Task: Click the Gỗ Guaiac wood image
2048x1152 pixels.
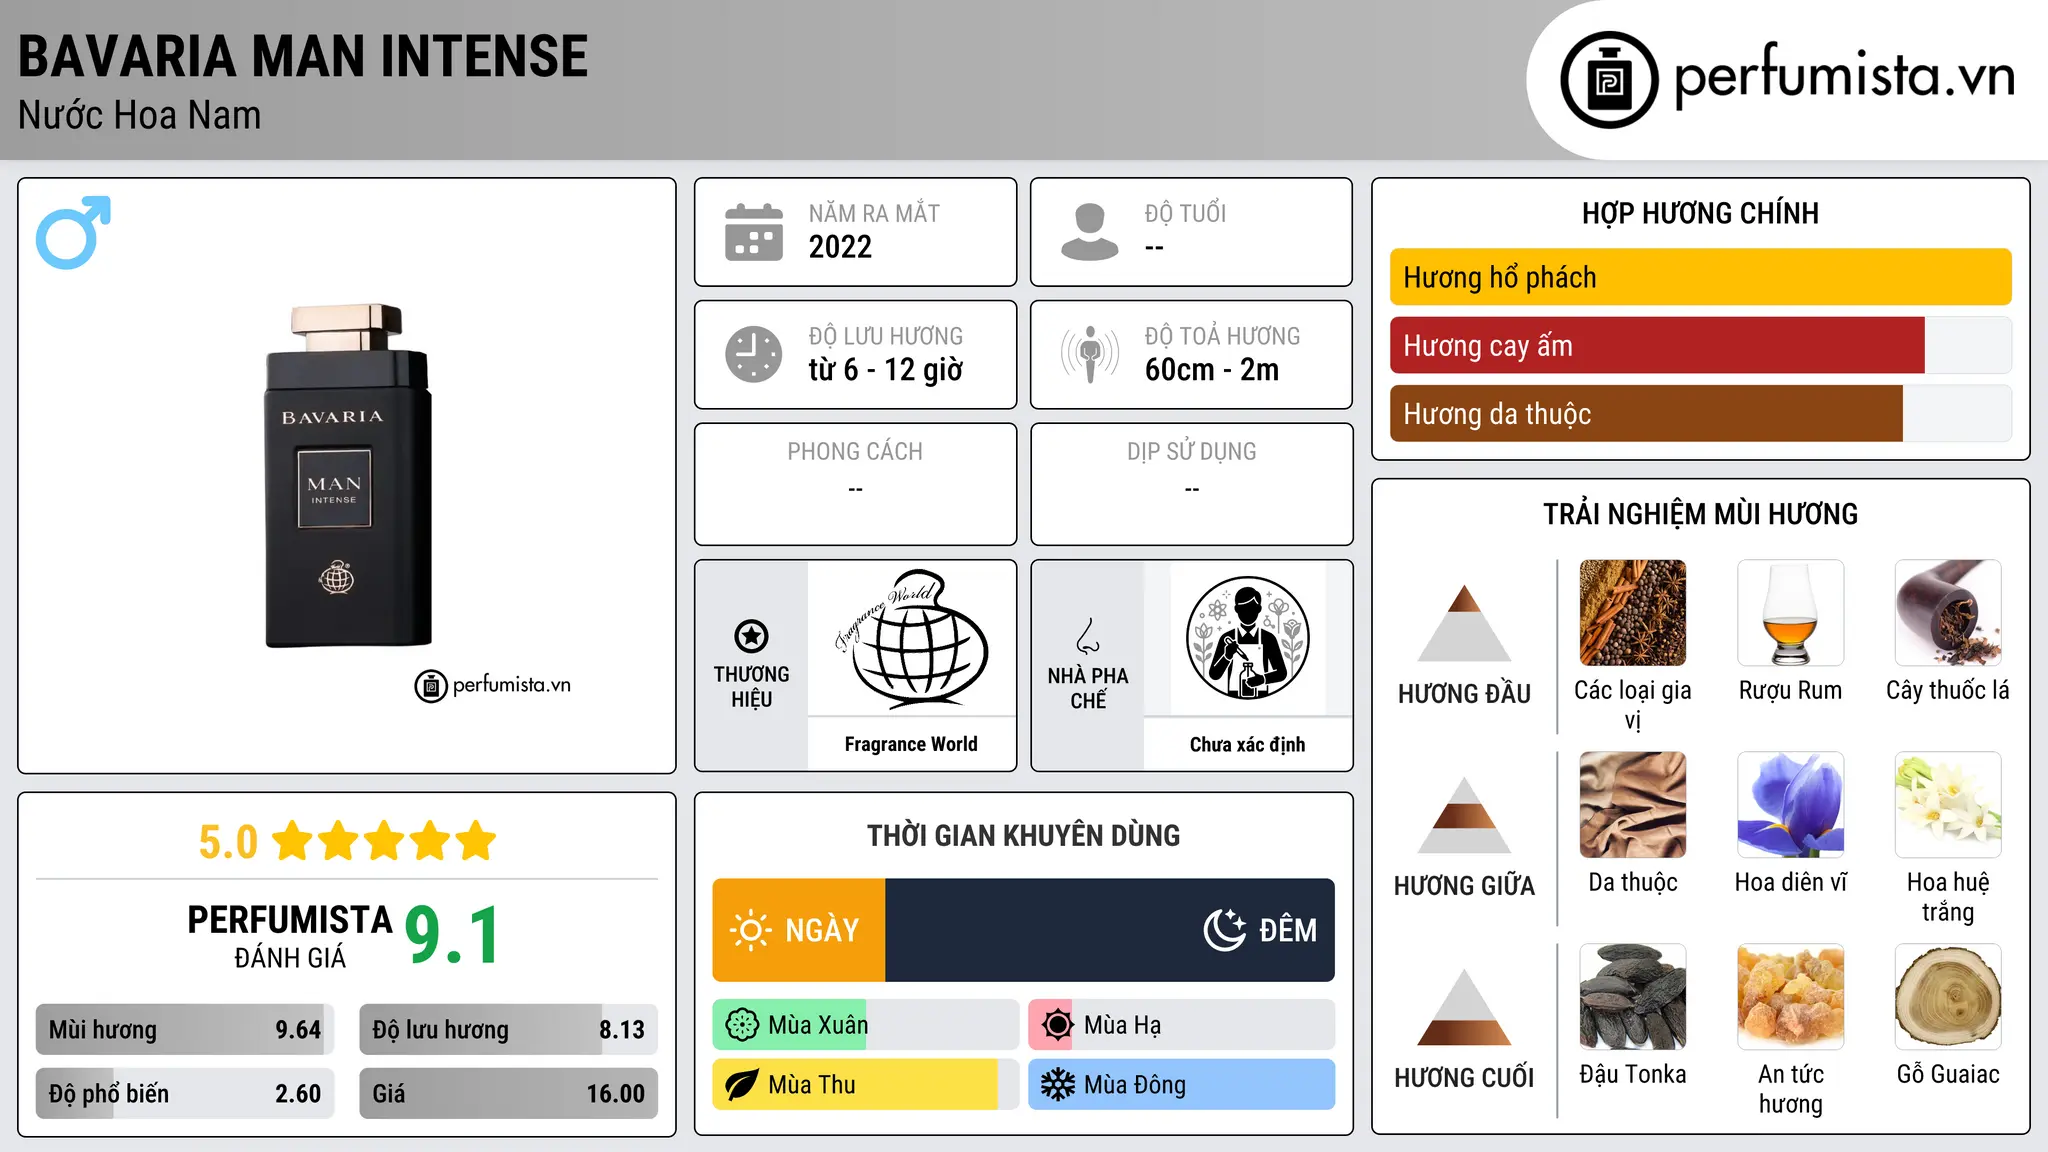Action: [x=1948, y=997]
